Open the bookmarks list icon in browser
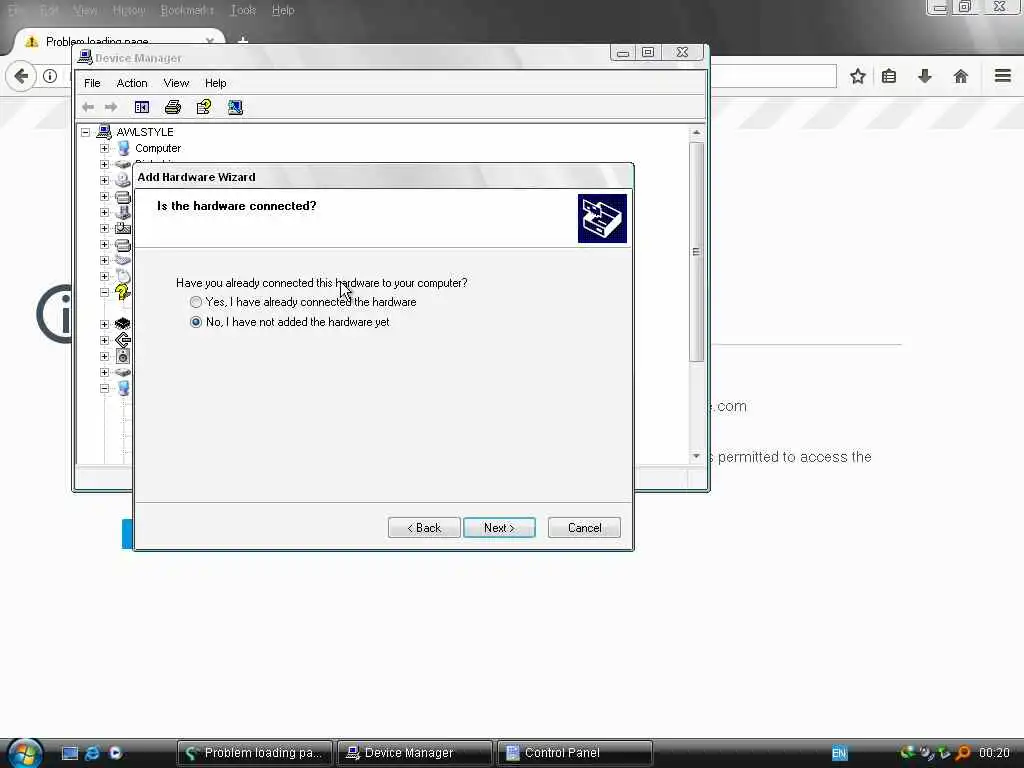 click(x=889, y=76)
